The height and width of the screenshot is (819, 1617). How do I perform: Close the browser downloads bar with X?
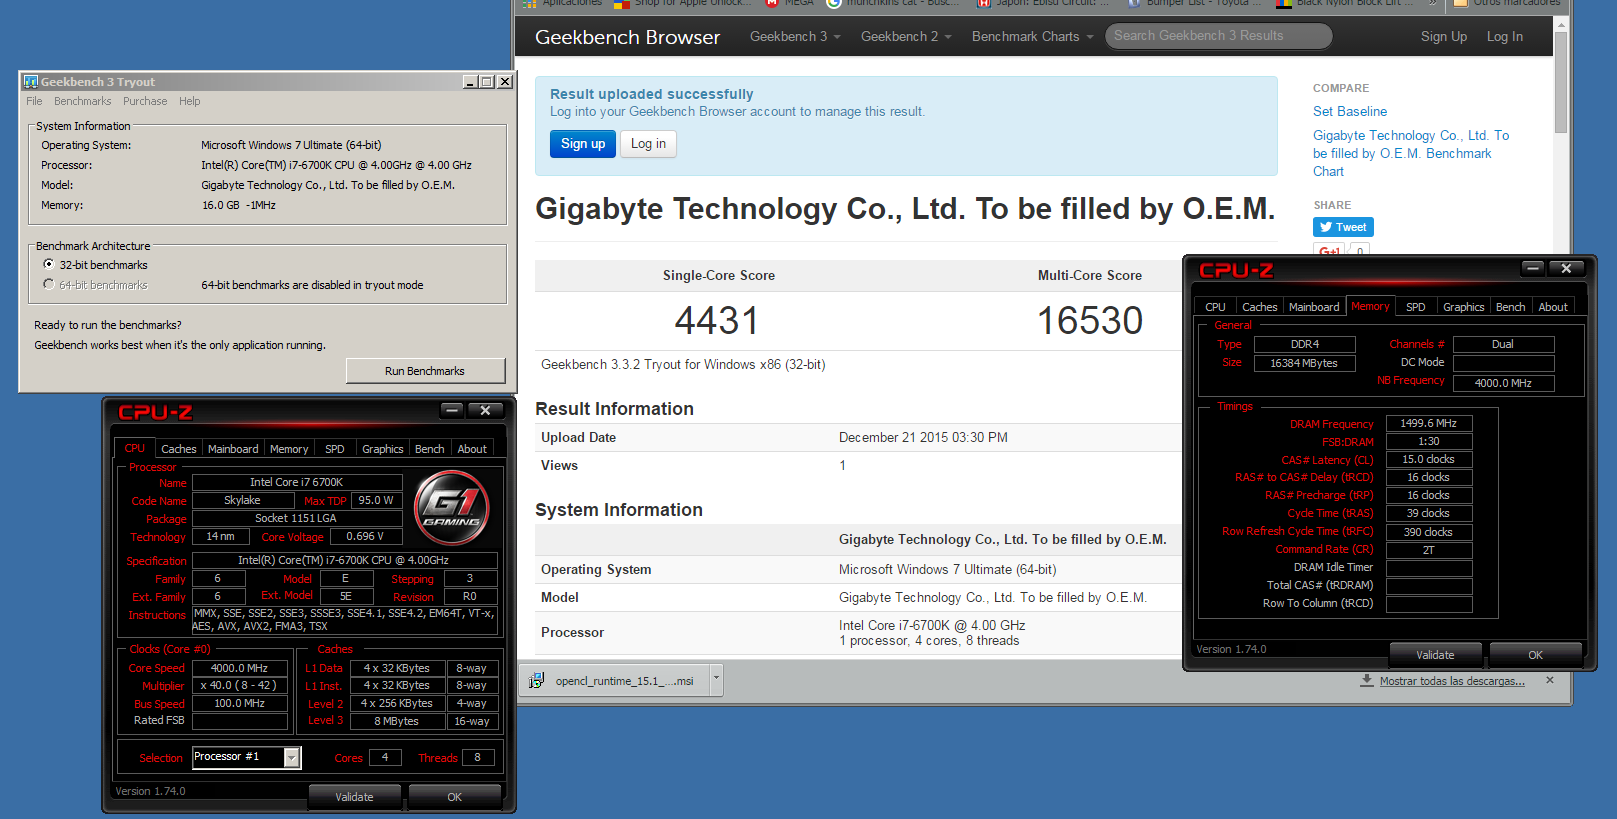click(x=1550, y=680)
